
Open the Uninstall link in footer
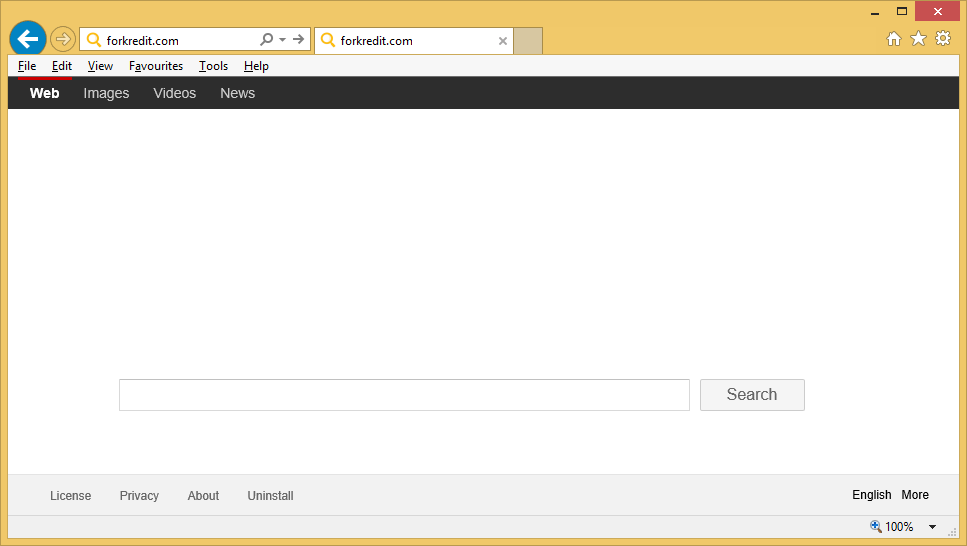[x=270, y=496]
